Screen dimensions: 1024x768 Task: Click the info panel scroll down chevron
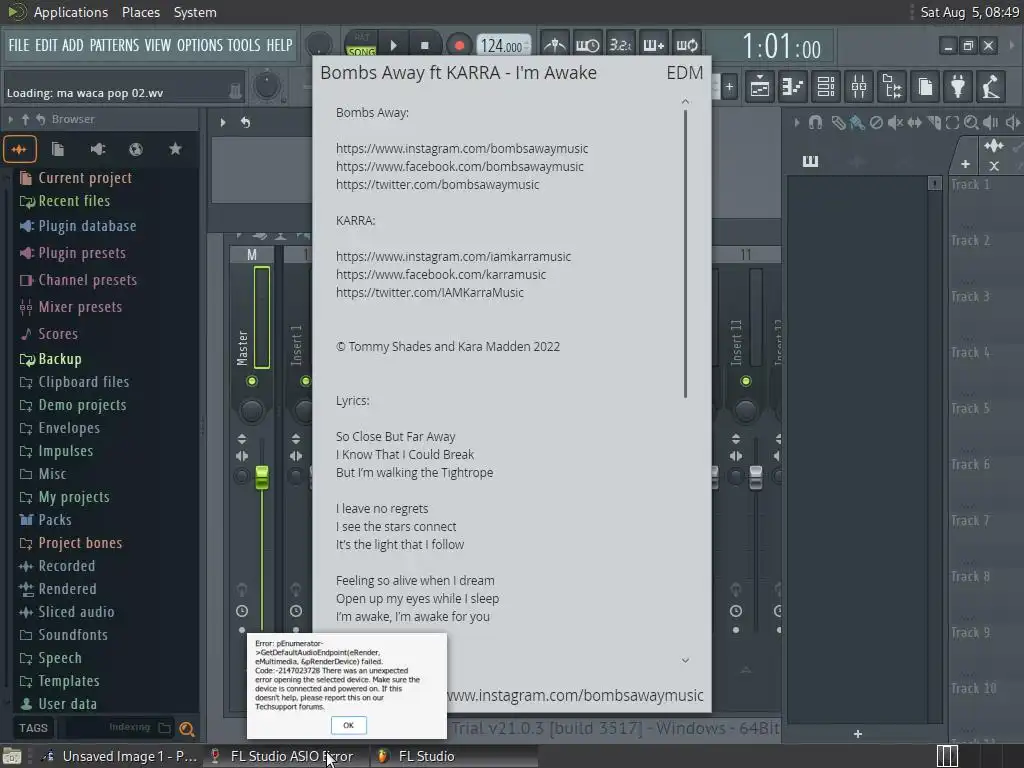(685, 660)
